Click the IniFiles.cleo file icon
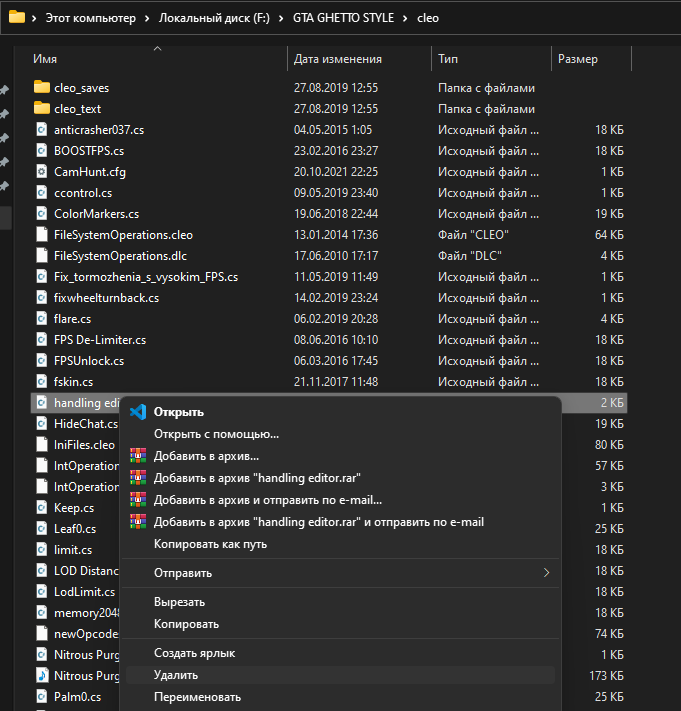The width and height of the screenshot is (681, 711). click(x=42, y=444)
